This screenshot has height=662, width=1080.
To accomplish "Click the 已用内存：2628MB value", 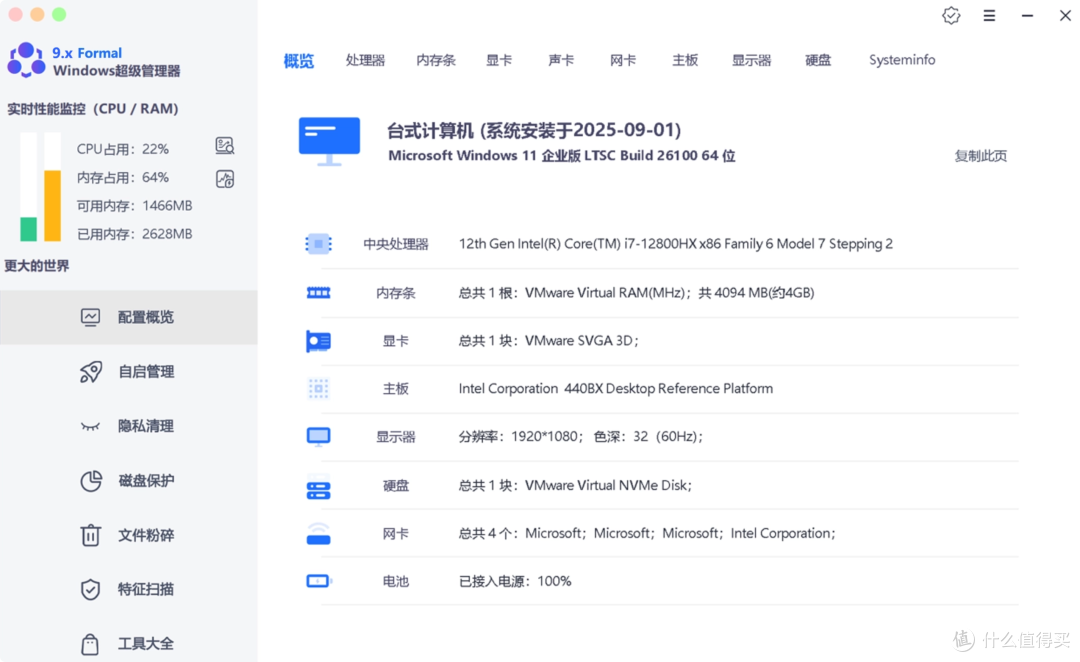I will (134, 234).
